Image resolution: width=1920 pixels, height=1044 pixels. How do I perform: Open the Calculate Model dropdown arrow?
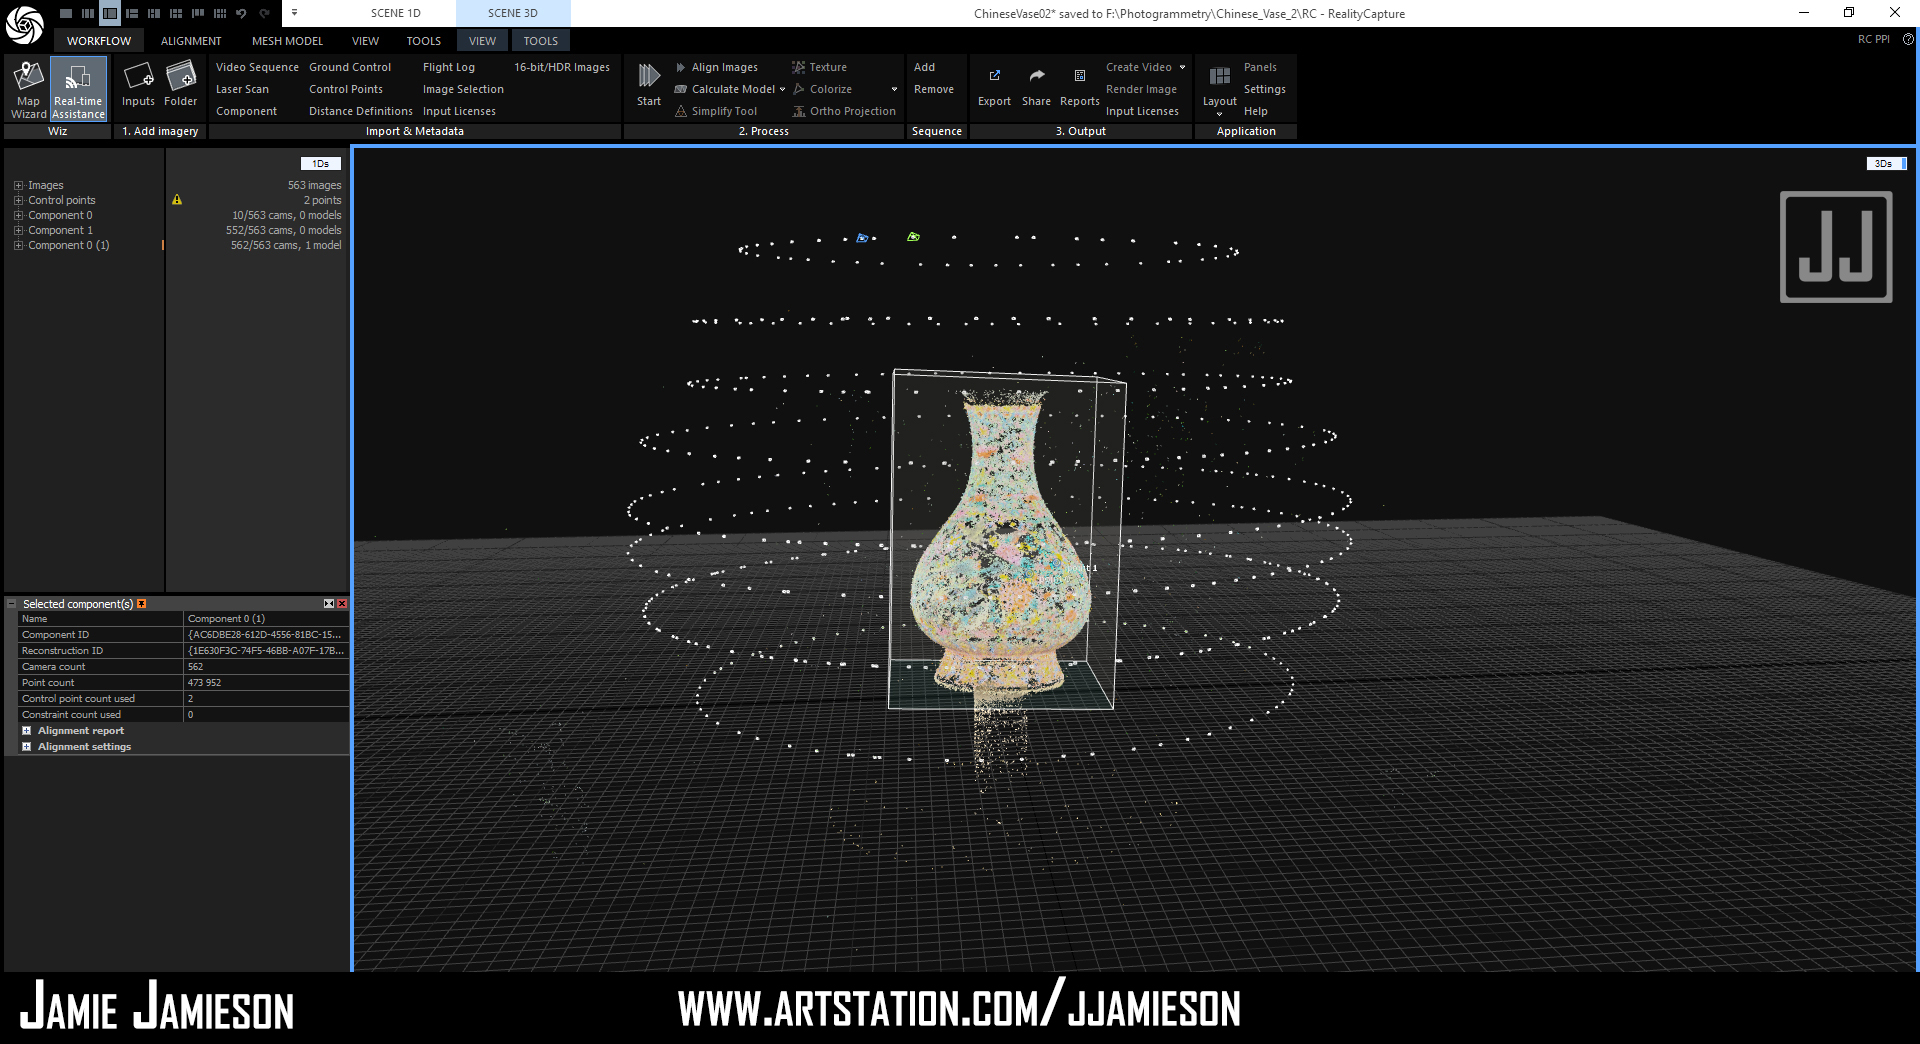tap(782, 90)
